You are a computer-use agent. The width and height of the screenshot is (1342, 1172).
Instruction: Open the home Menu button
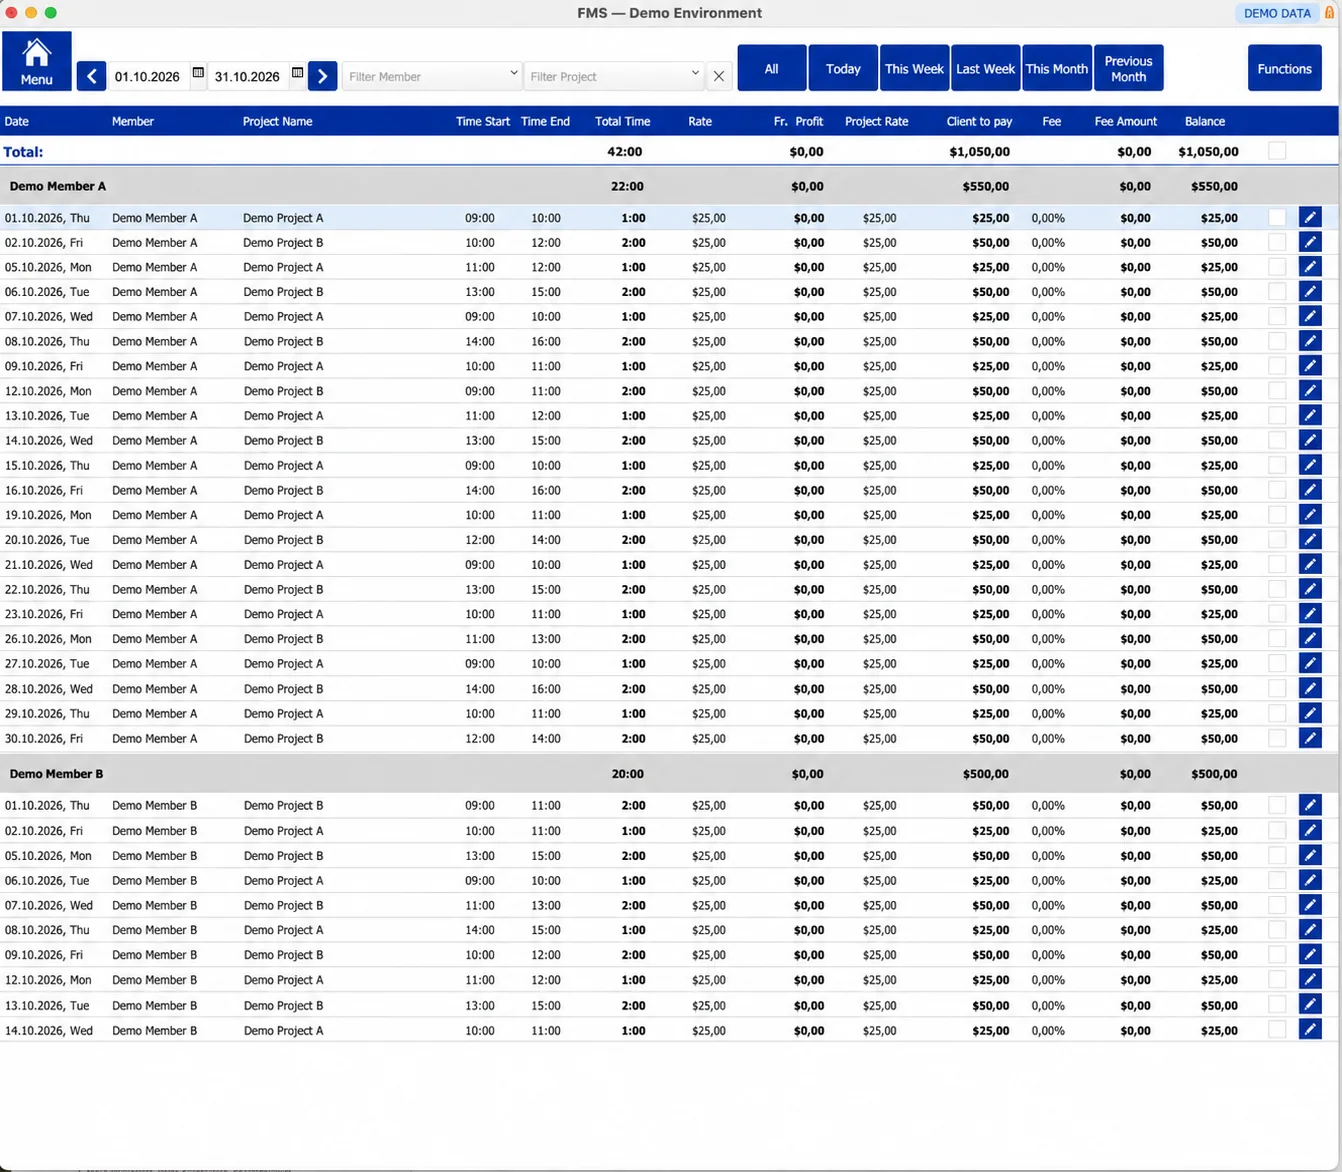36,61
